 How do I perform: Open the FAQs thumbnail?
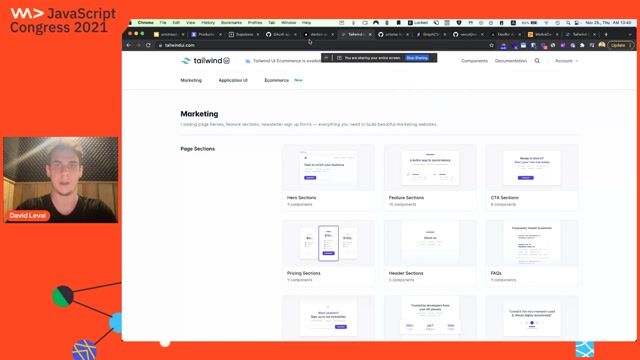[x=532, y=243]
